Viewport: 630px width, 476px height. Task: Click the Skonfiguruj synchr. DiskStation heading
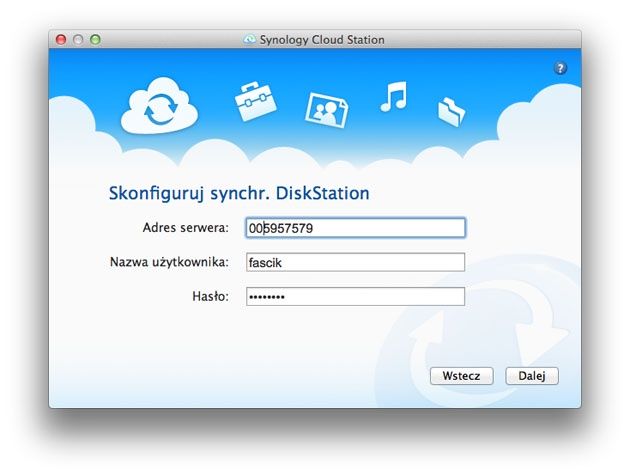pos(239,194)
